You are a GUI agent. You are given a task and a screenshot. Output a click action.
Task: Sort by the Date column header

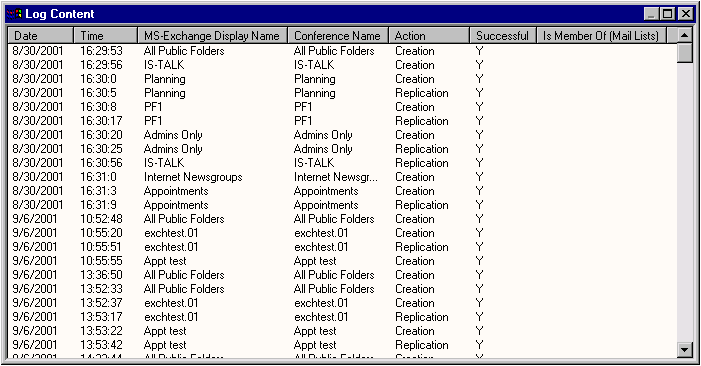(x=40, y=35)
